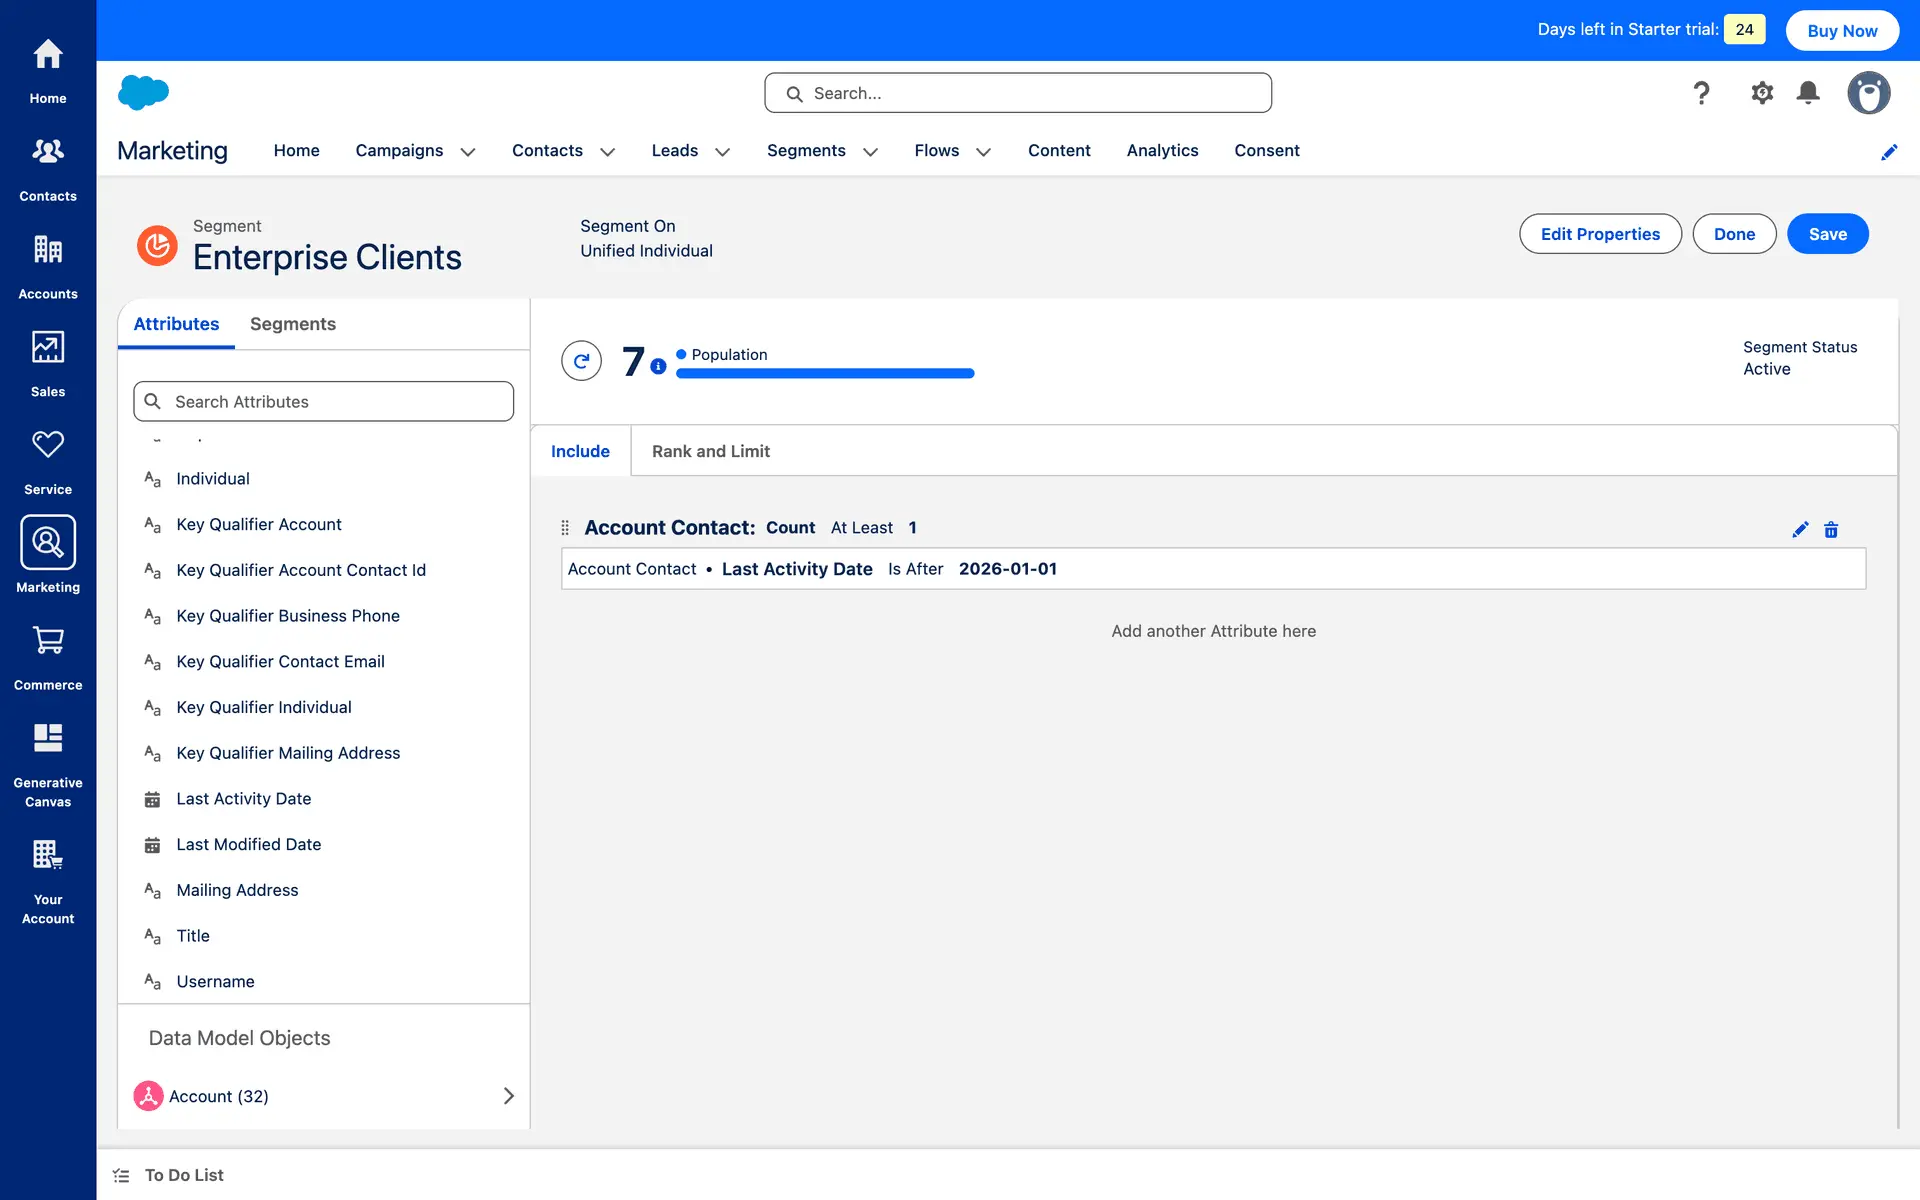
Task: Expand the Campaigns navigation dropdown
Action: [467, 152]
